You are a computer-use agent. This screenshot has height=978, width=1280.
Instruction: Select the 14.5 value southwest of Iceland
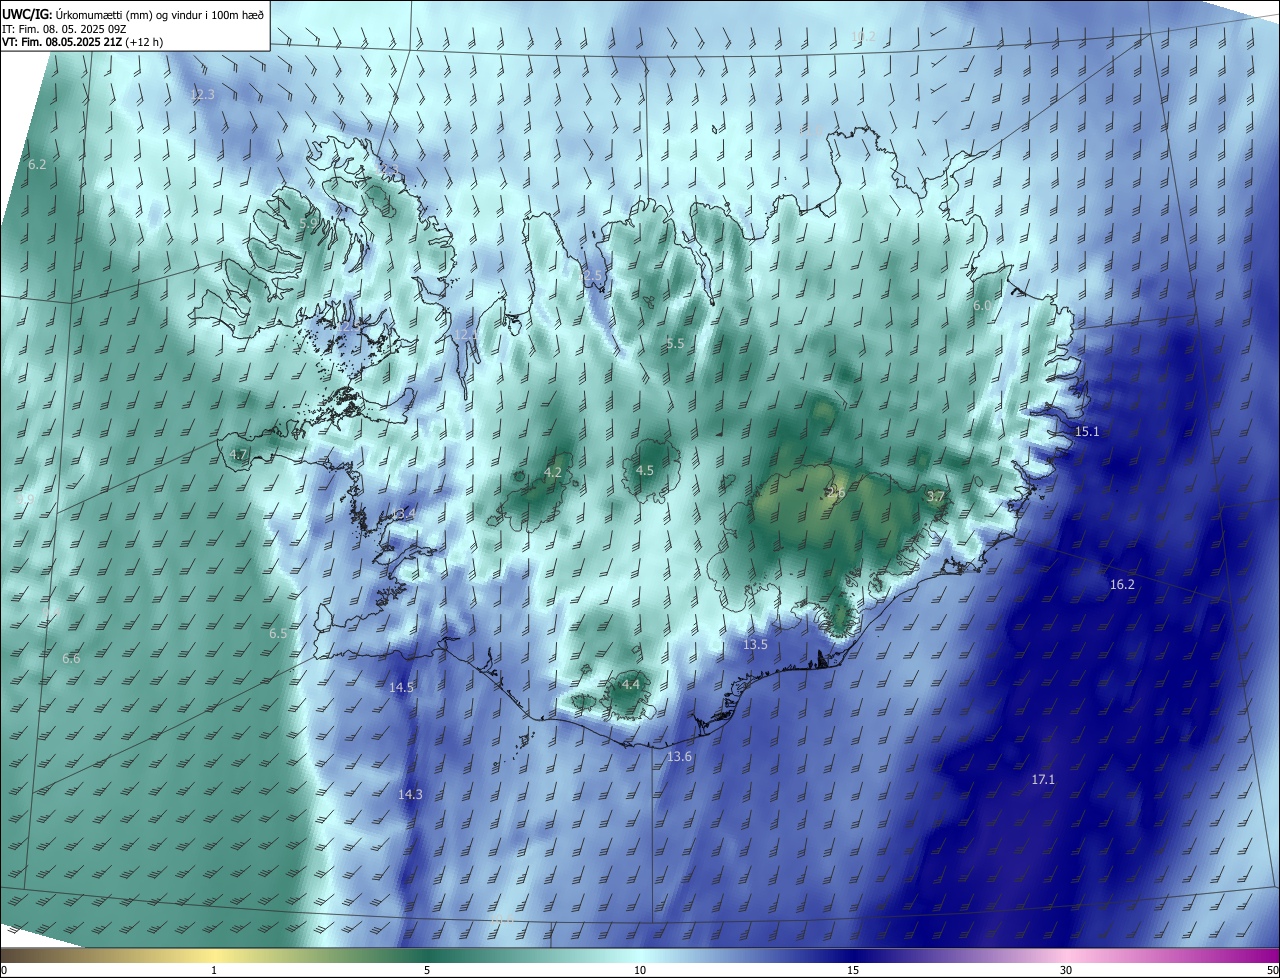click(x=402, y=687)
